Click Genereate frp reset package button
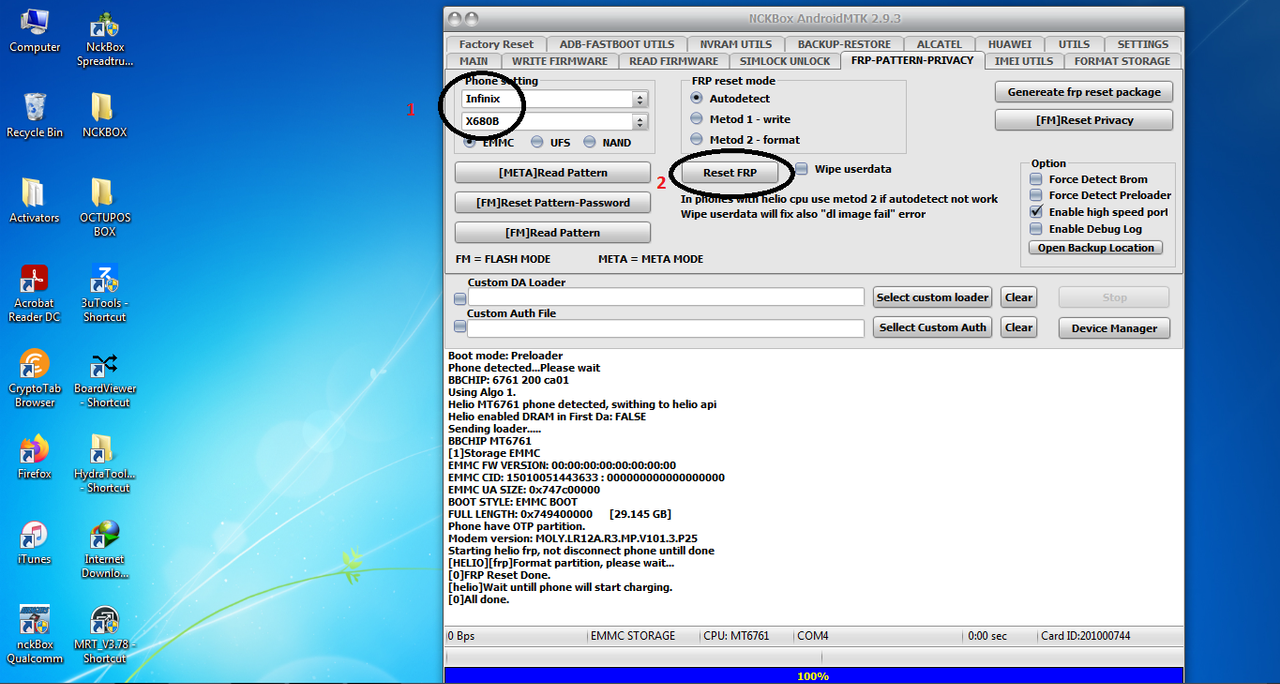Screen dimensions: 1280x684 (x=1084, y=92)
